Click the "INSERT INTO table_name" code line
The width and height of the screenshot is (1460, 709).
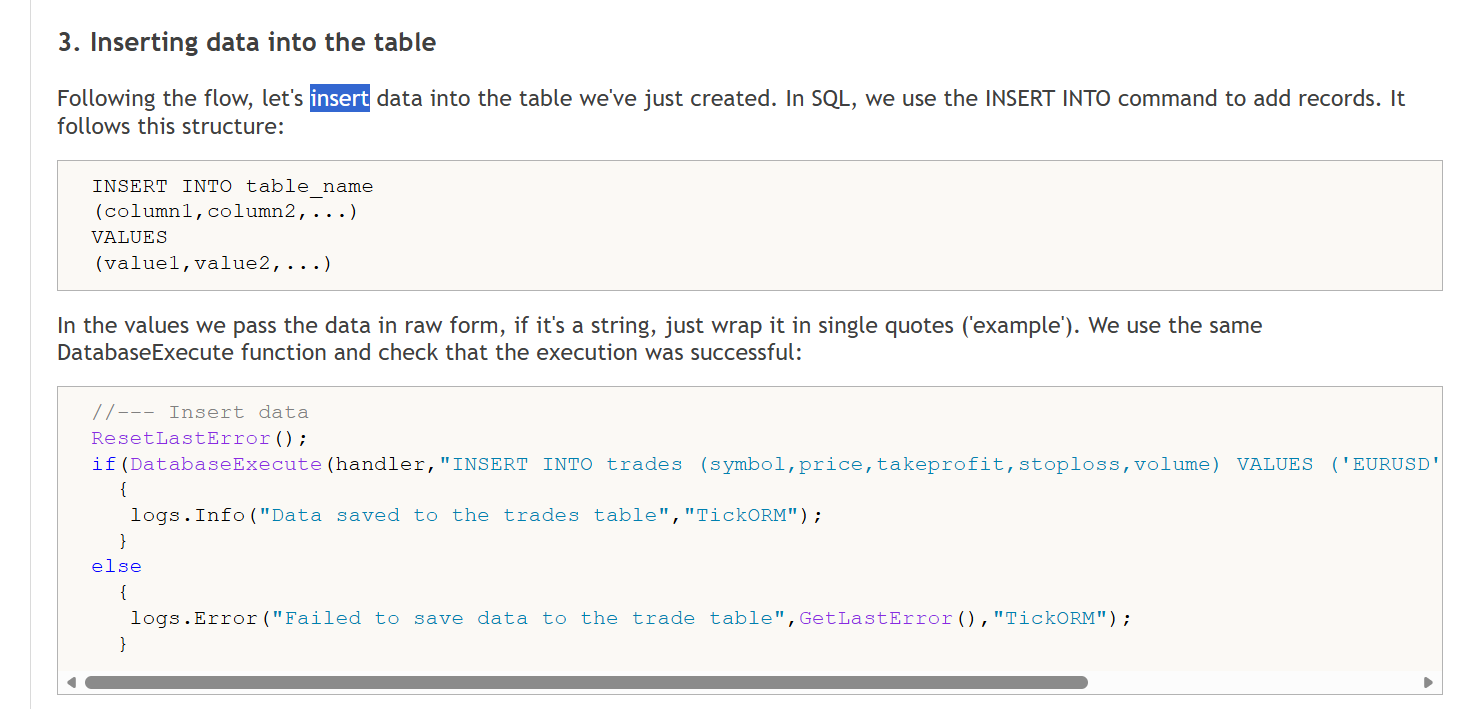tap(232, 186)
